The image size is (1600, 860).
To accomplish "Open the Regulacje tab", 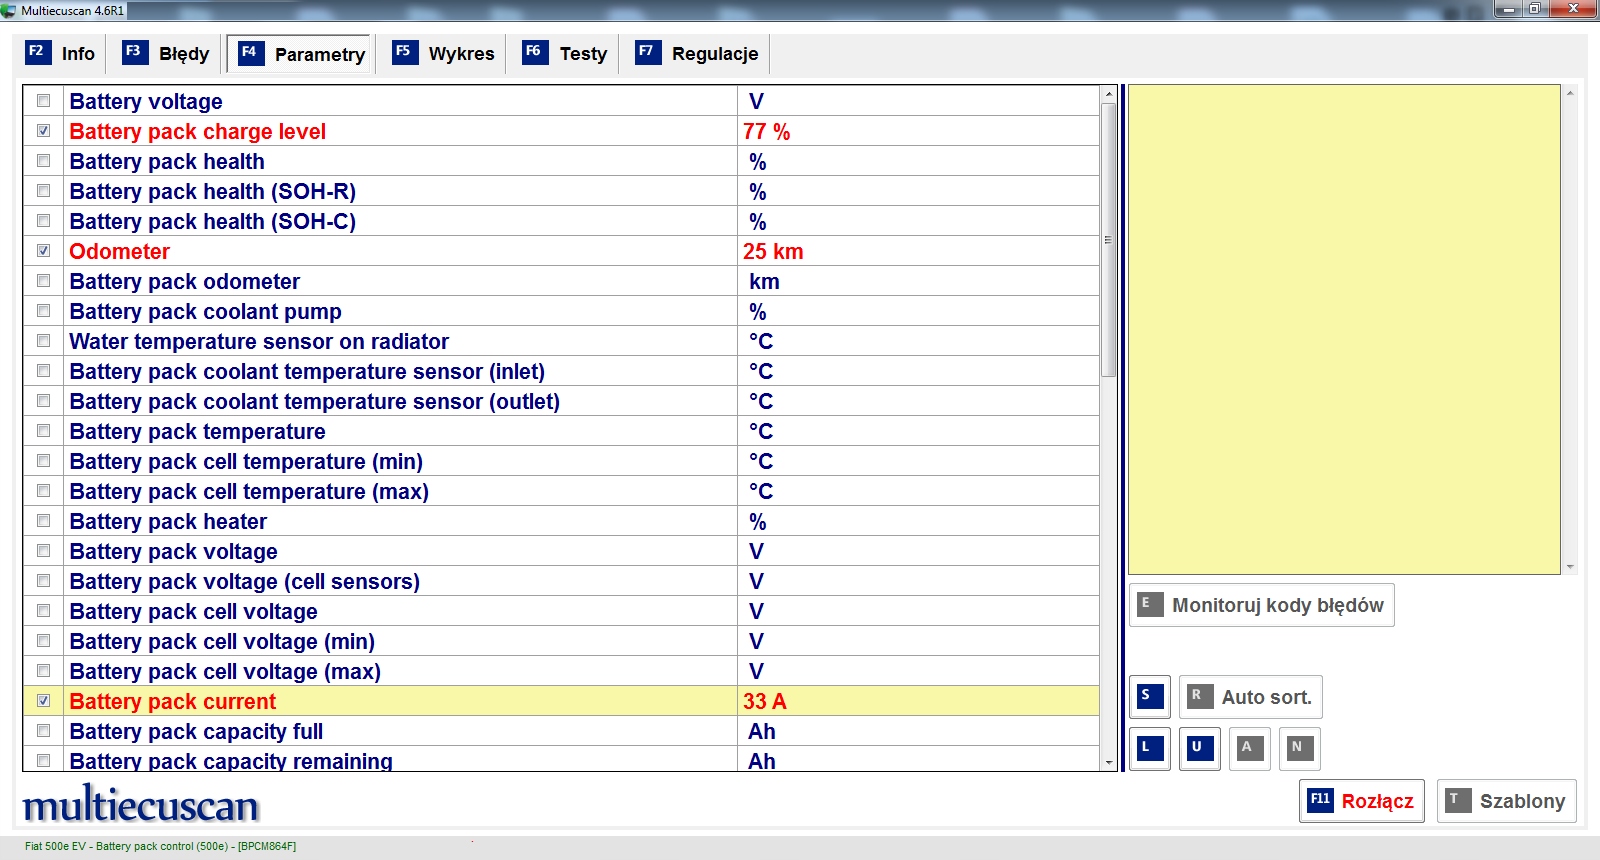I will point(698,54).
